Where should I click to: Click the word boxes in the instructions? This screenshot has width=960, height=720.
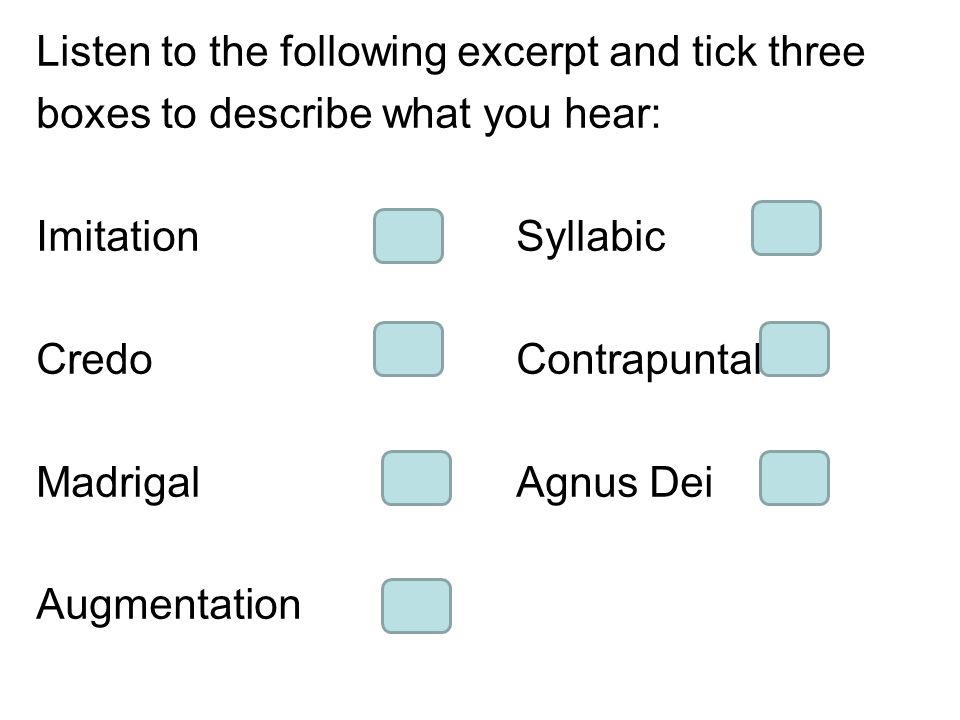94,114
